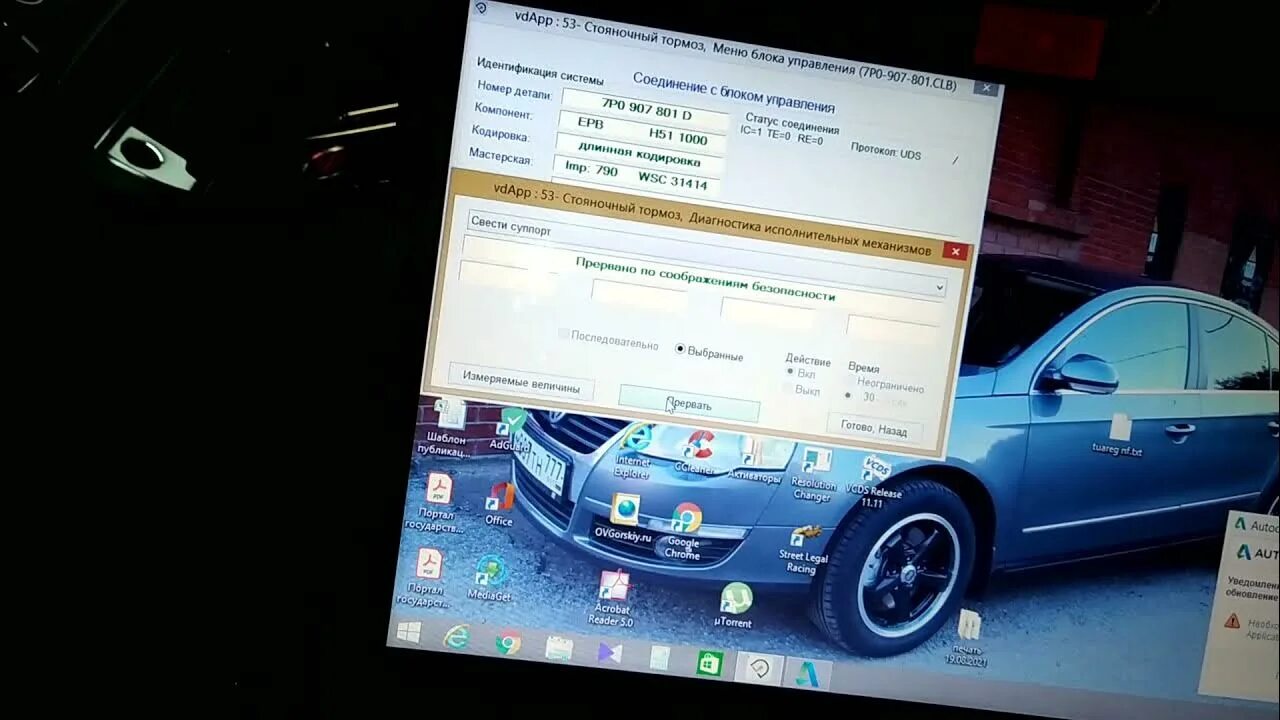This screenshot has width=1280, height=720.
Task: Open Resolution Changer desktop shortcut
Action: [814, 474]
